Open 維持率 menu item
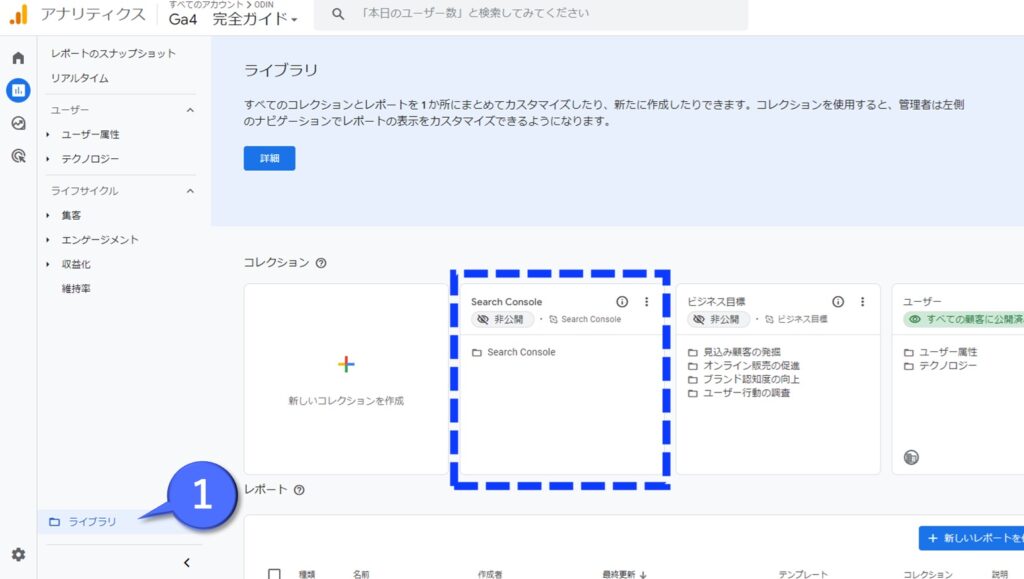 click(76, 289)
